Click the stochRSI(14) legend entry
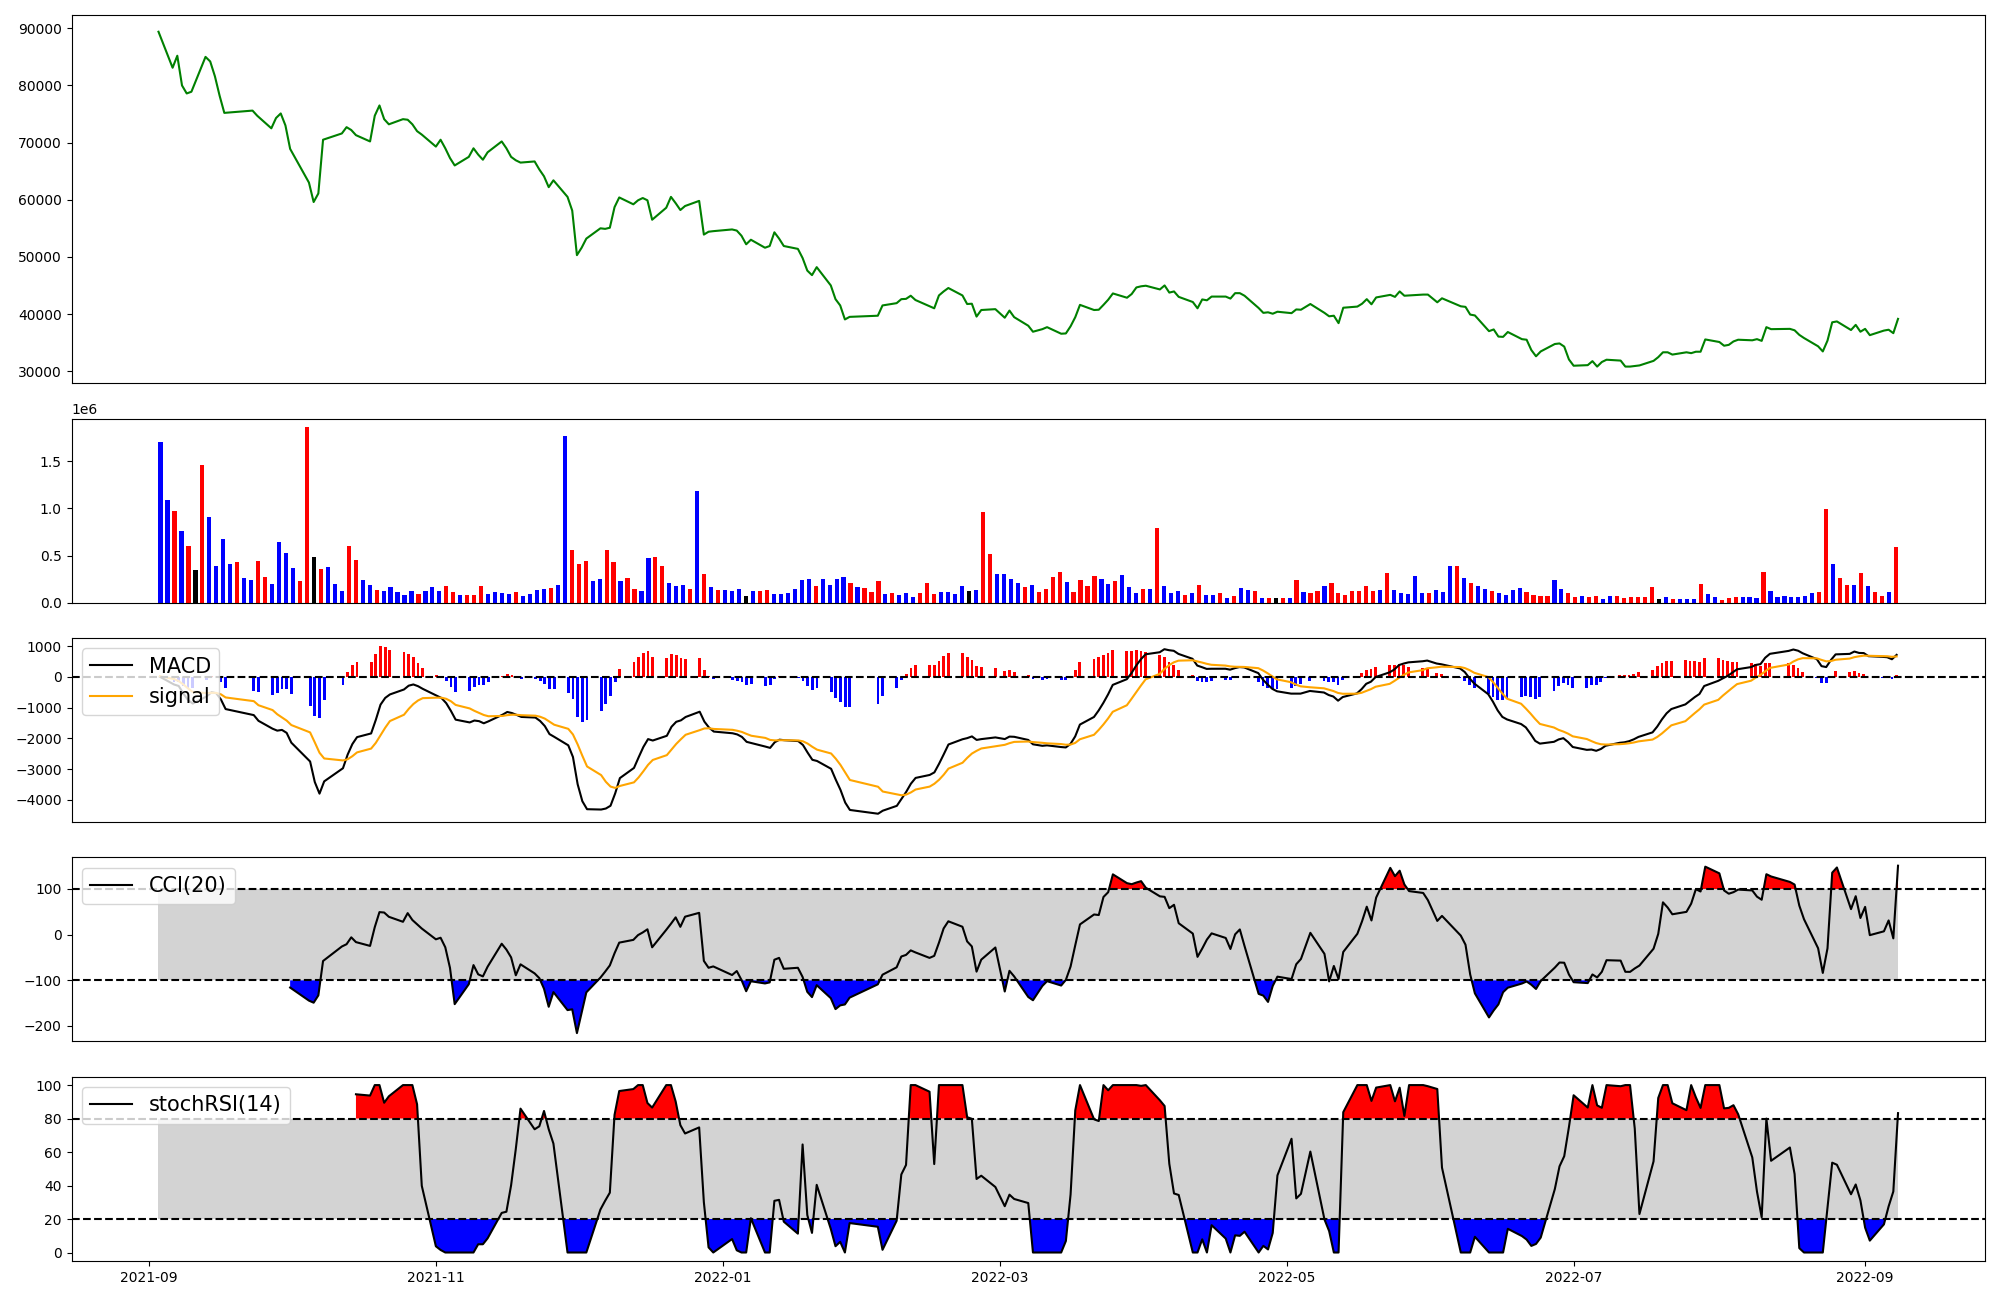This screenshot has height=1300, width=2000. tap(214, 1104)
